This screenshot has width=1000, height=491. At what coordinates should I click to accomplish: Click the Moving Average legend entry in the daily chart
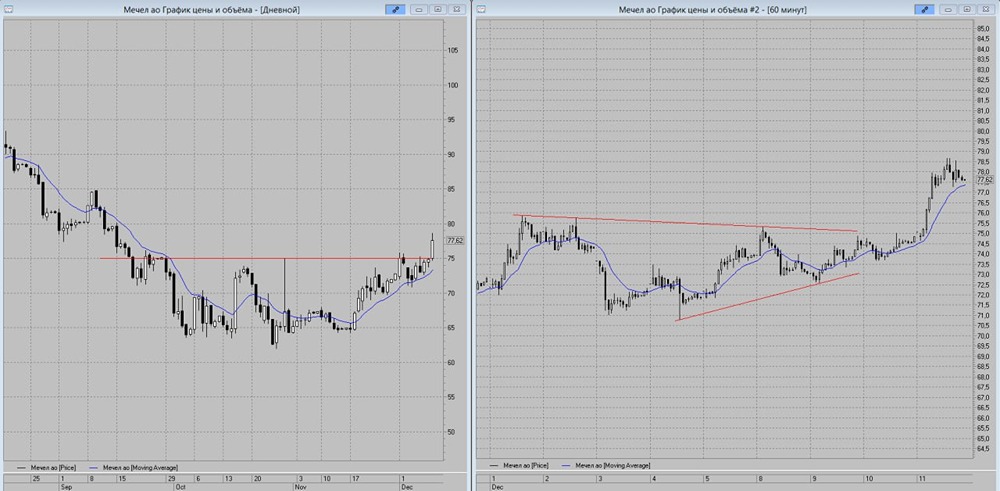click(135, 467)
